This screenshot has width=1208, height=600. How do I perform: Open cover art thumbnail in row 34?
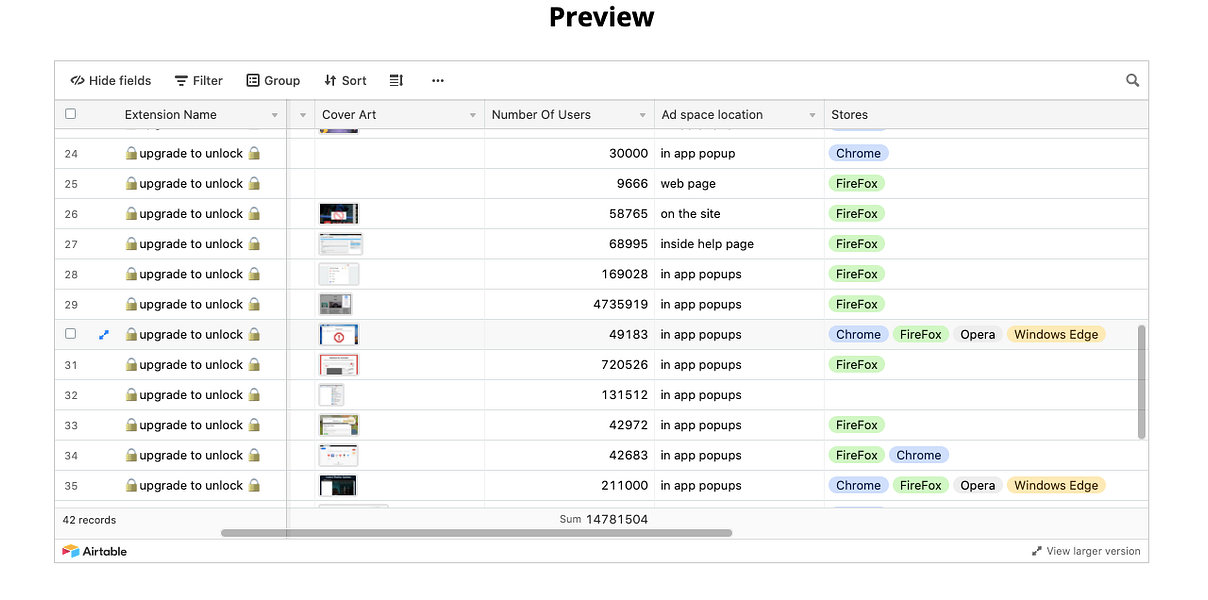pyautogui.click(x=338, y=454)
